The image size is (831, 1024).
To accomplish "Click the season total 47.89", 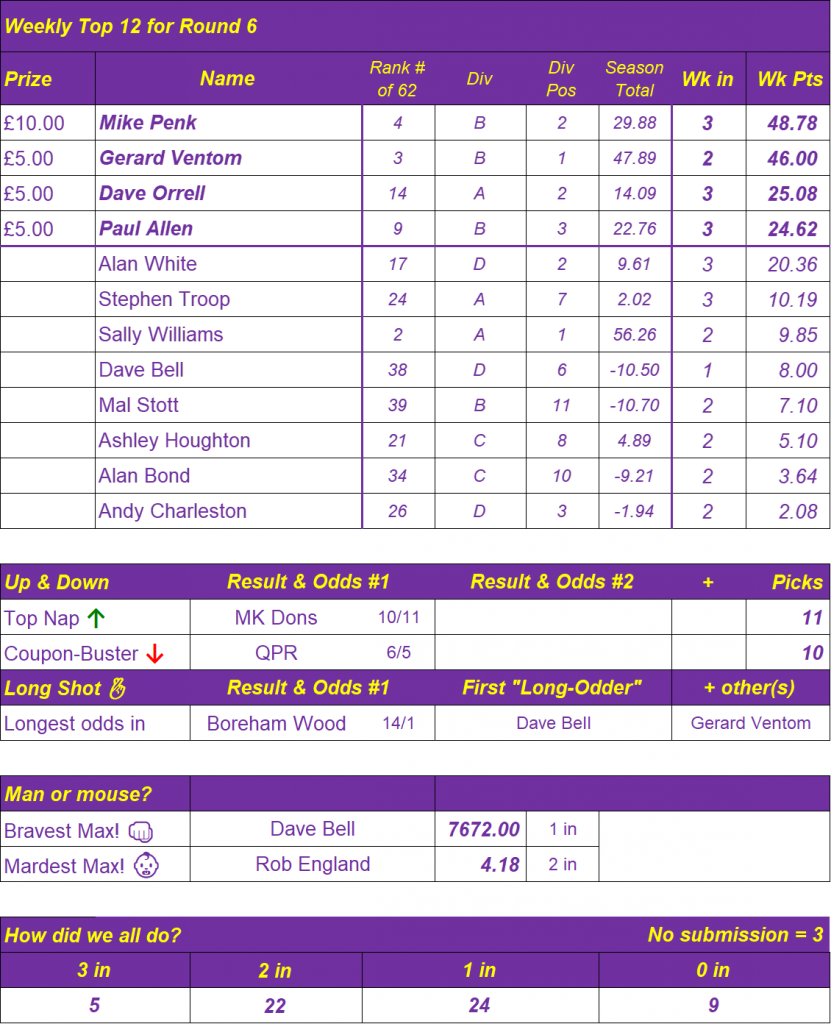I will 634,158.
